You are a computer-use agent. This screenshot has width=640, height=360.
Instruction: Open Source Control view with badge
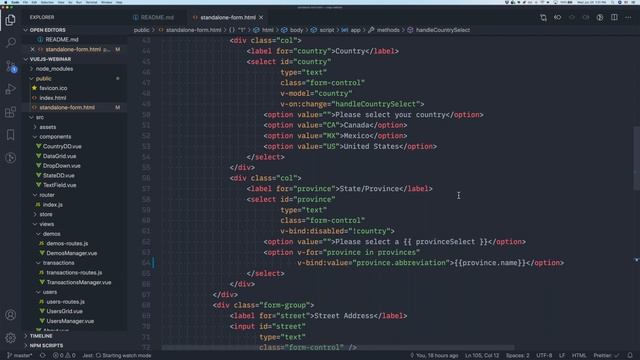[x=11, y=66]
